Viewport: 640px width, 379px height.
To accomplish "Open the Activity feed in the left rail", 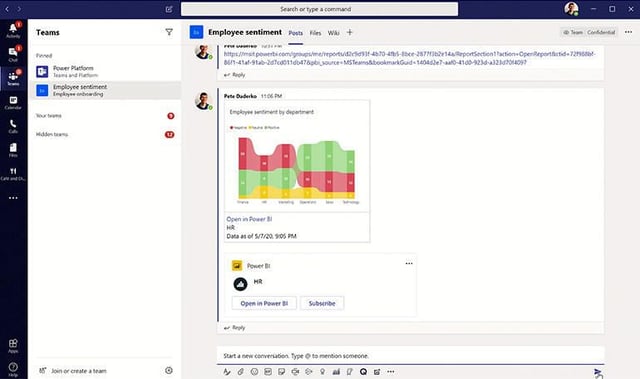I will [13, 31].
